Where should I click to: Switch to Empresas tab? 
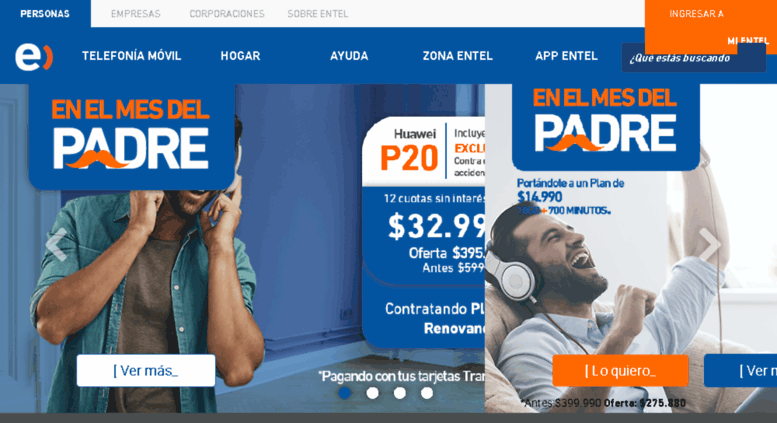point(136,14)
